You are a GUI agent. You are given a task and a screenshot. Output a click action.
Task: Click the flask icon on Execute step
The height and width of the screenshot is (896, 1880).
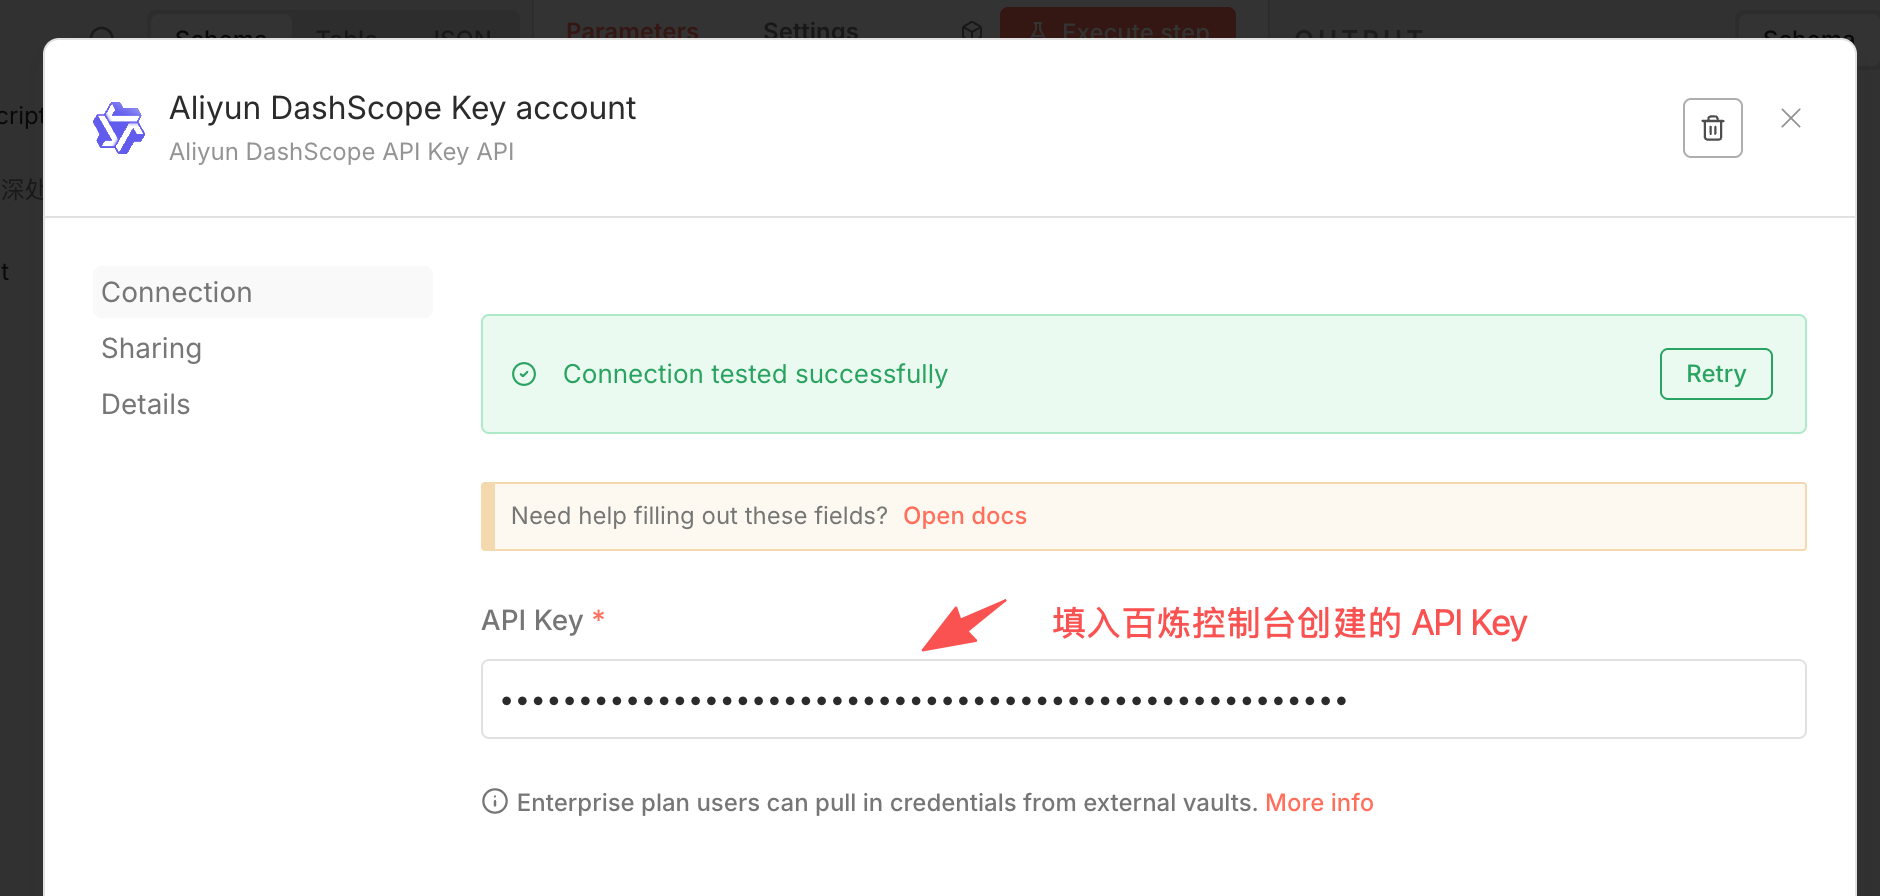(x=1037, y=30)
